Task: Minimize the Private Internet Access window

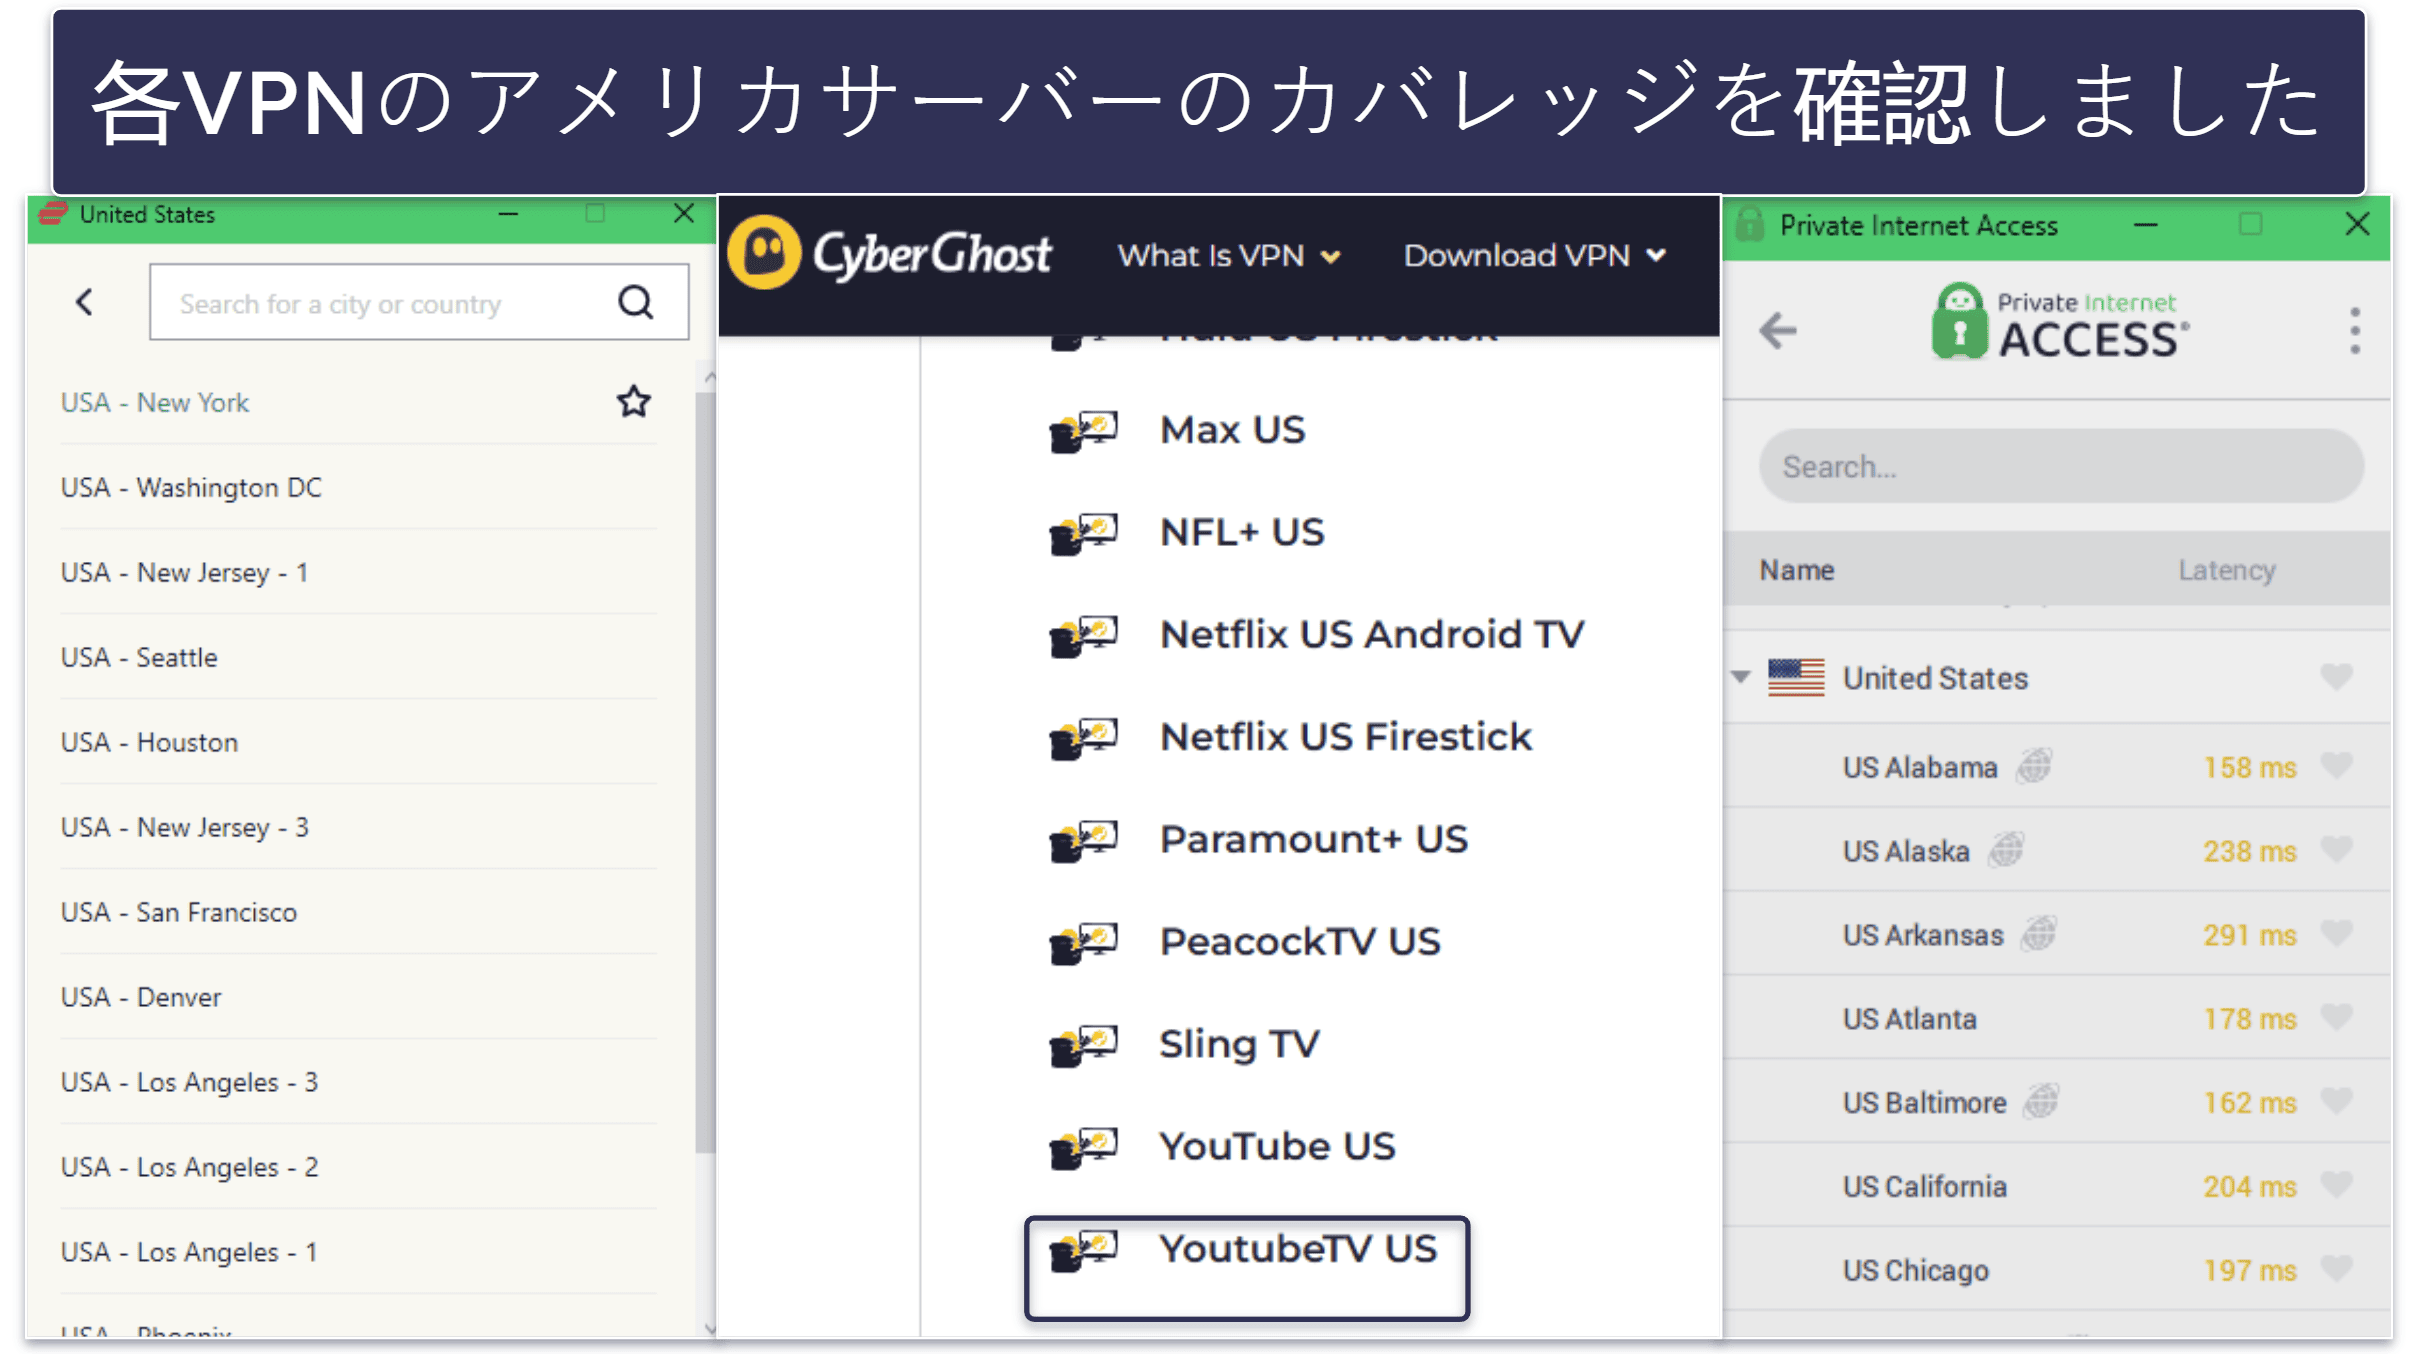Action: (2145, 226)
